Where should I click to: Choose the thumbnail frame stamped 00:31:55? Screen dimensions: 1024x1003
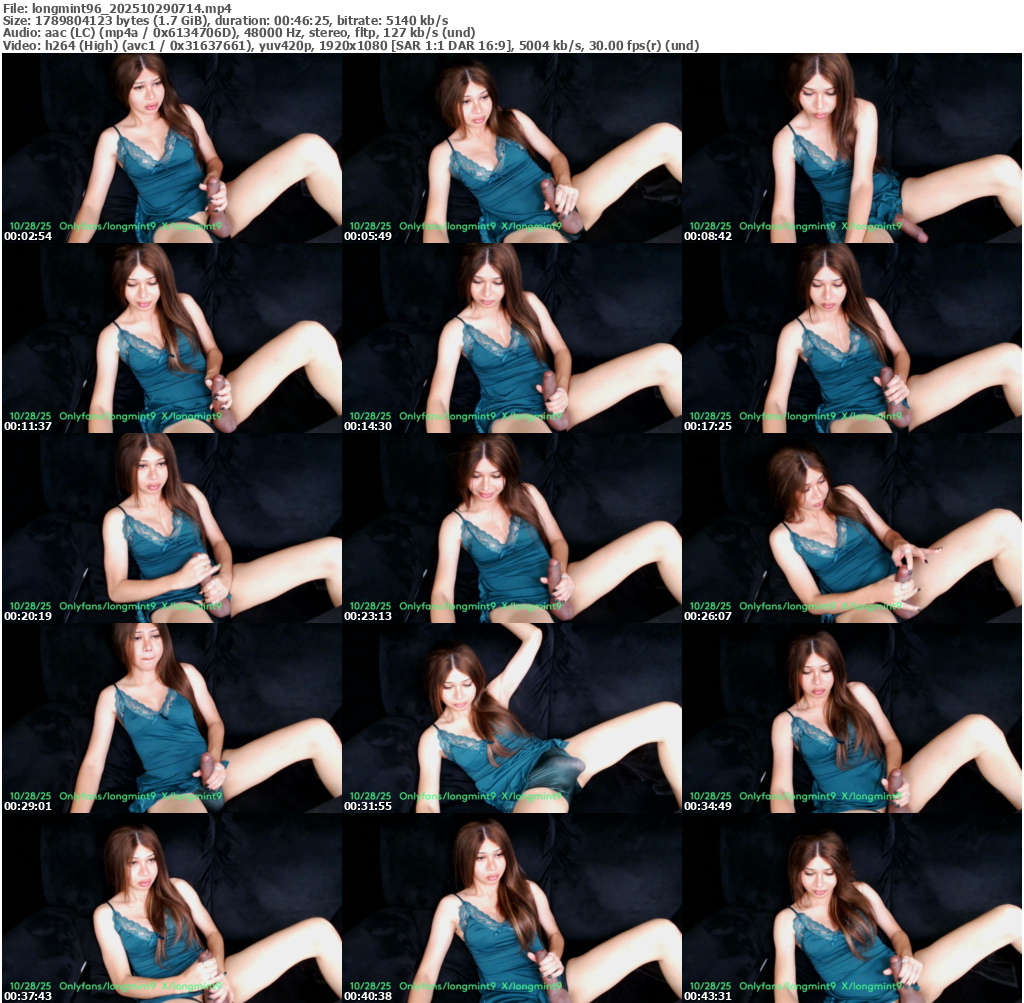tap(512, 718)
